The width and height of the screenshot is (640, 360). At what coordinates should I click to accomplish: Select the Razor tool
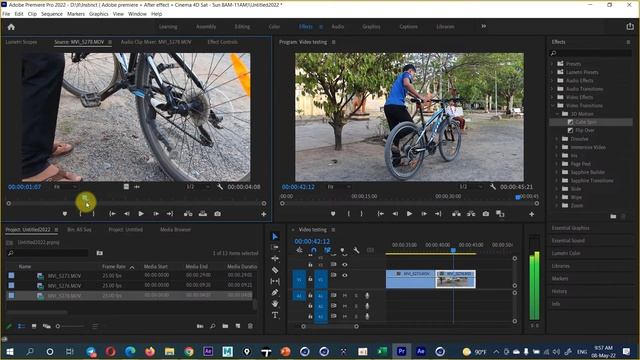coord(275,270)
